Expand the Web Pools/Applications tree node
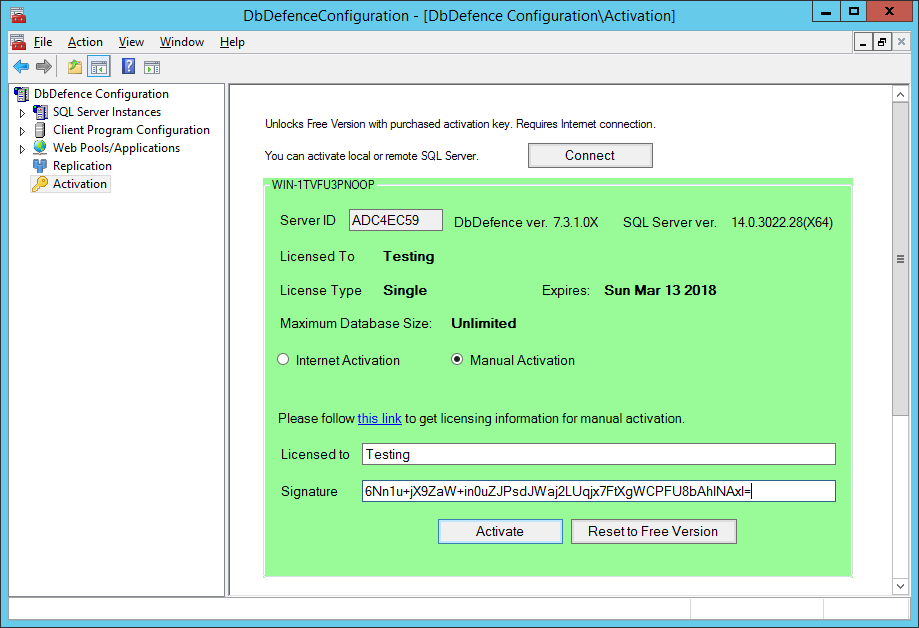919x628 pixels. 22,148
